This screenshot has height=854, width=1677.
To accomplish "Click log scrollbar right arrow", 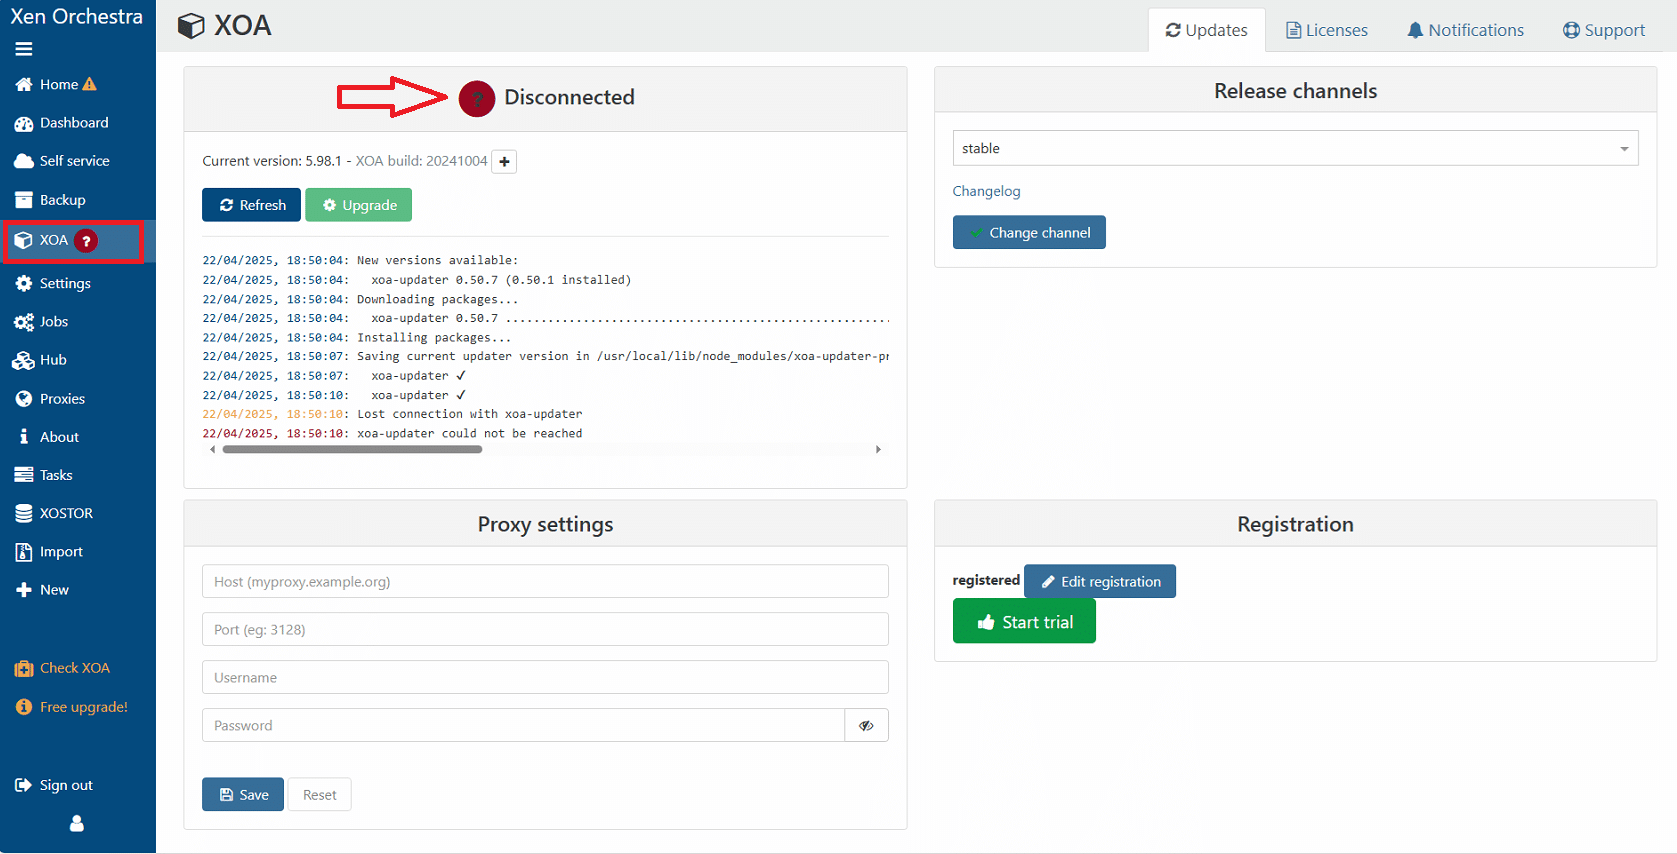I will pyautogui.click(x=878, y=450).
